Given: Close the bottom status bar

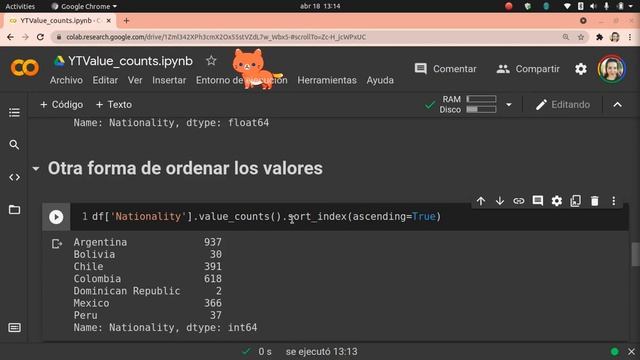Looking at the screenshot, I should click(631, 351).
